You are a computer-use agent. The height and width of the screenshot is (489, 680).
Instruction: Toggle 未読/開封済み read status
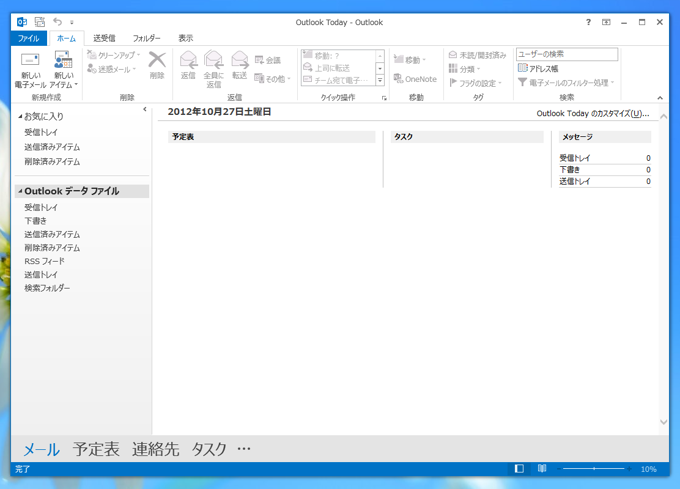click(x=477, y=55)
